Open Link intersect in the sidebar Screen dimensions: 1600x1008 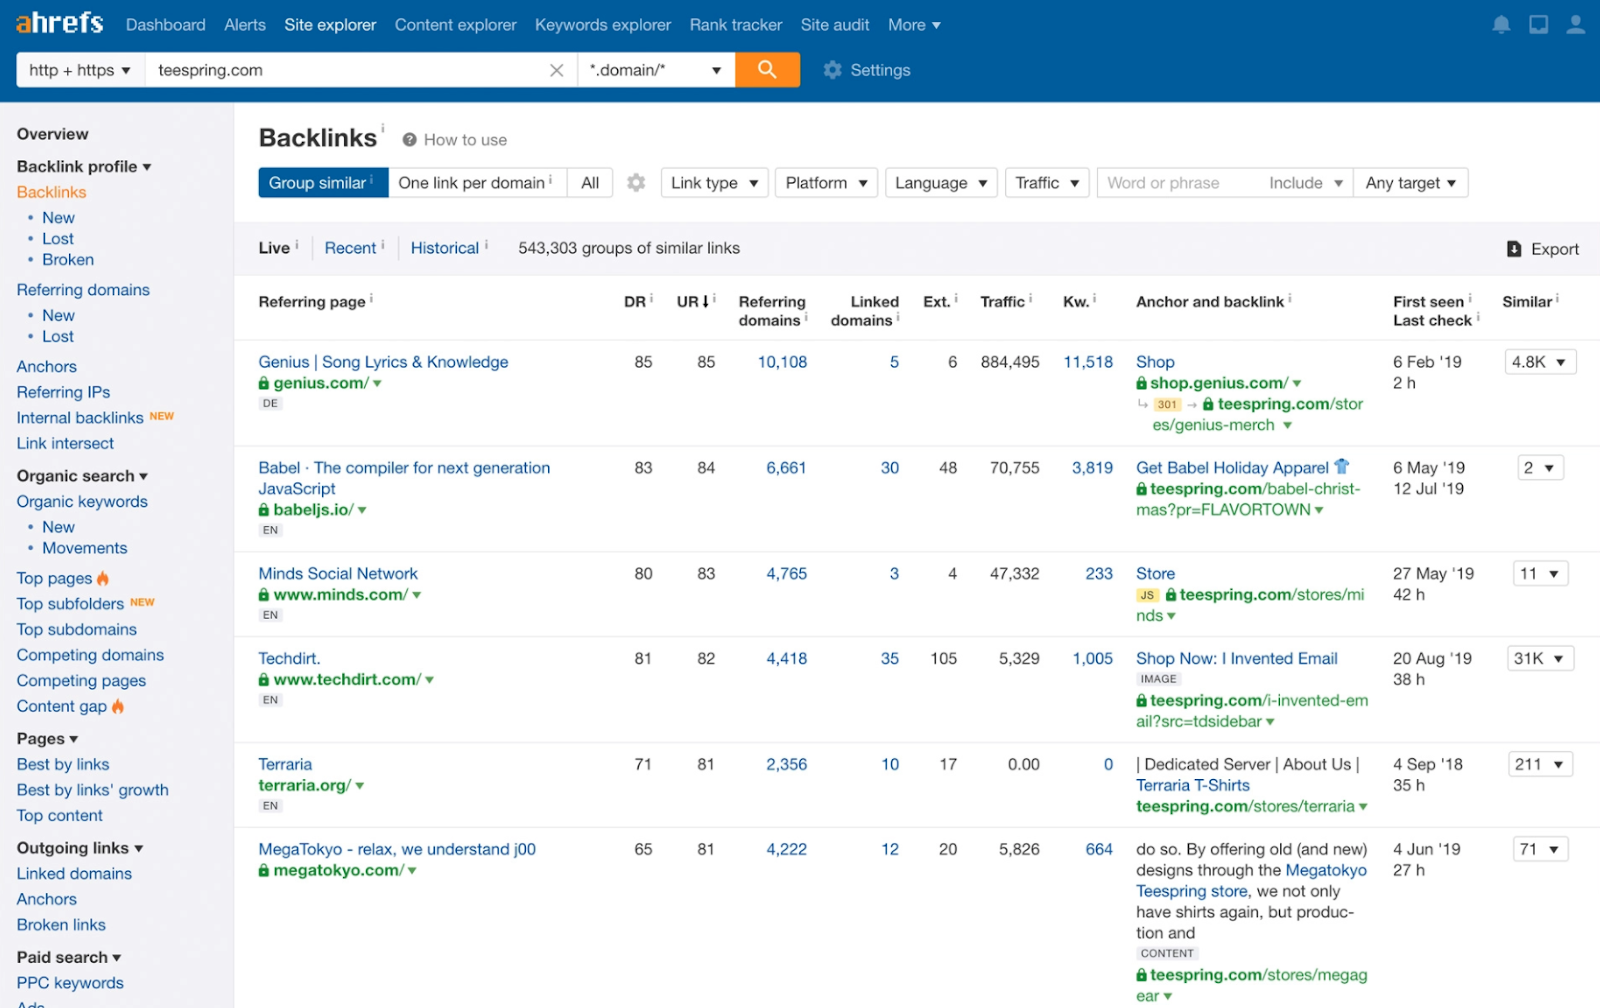click(x=65, y=444)
